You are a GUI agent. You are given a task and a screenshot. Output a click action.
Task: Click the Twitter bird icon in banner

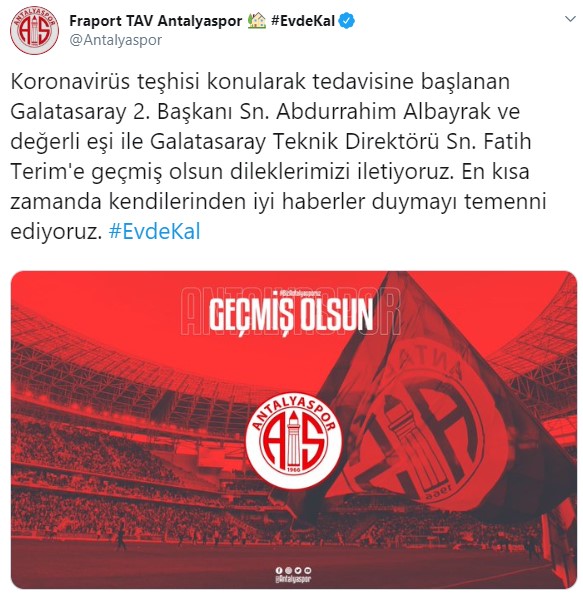tap(298, 571)
